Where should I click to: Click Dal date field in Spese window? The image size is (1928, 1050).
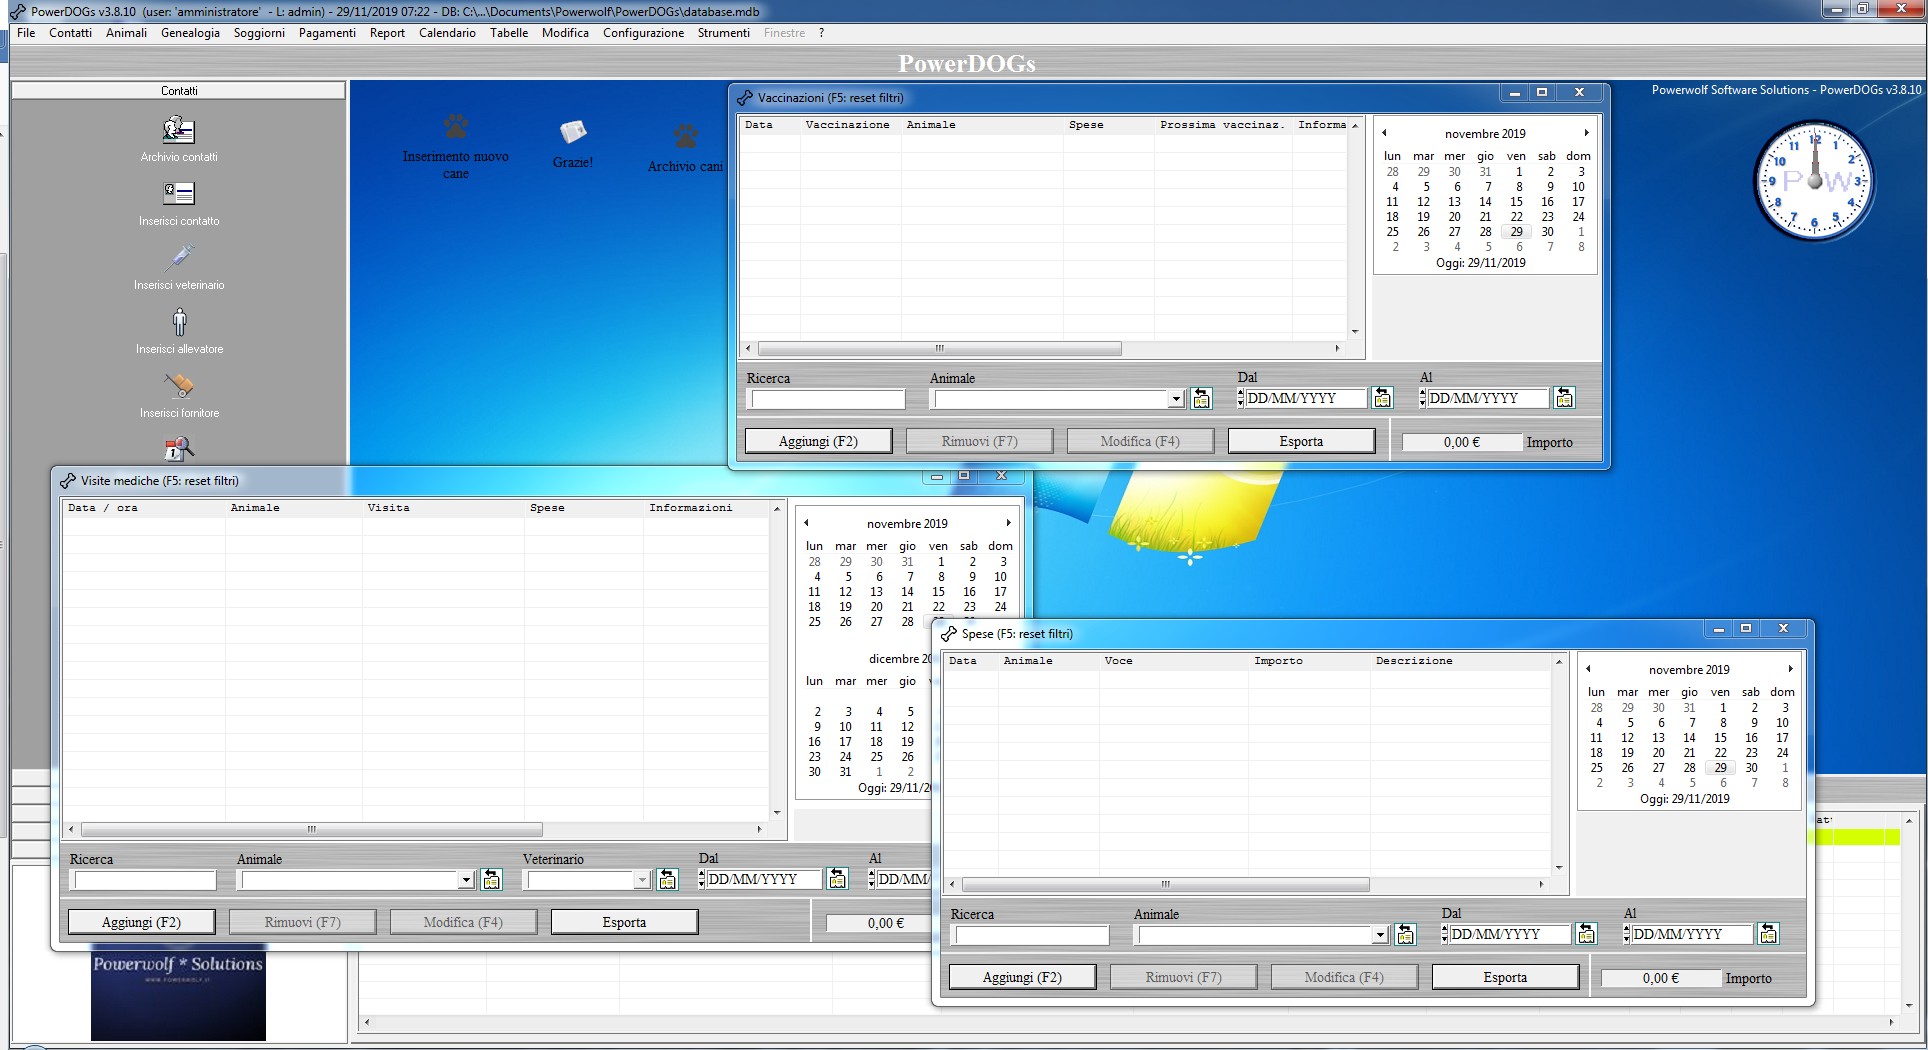coord(1508,934)
